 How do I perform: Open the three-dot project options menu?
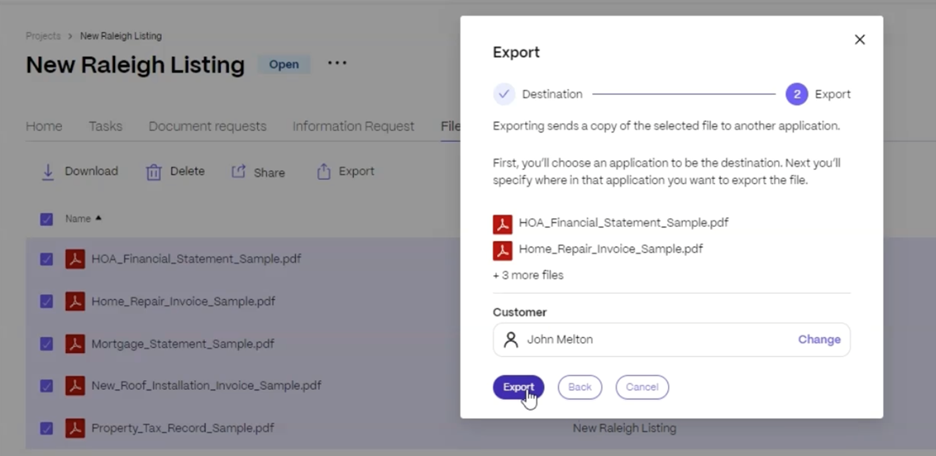click(x=337, y=63)
